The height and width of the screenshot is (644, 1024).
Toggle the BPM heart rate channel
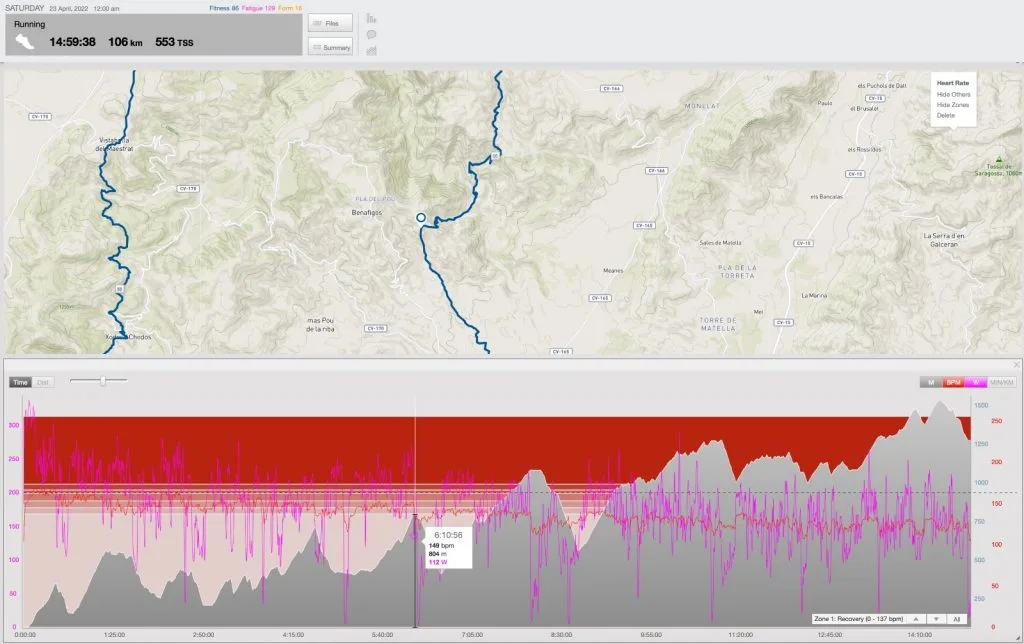953,382
